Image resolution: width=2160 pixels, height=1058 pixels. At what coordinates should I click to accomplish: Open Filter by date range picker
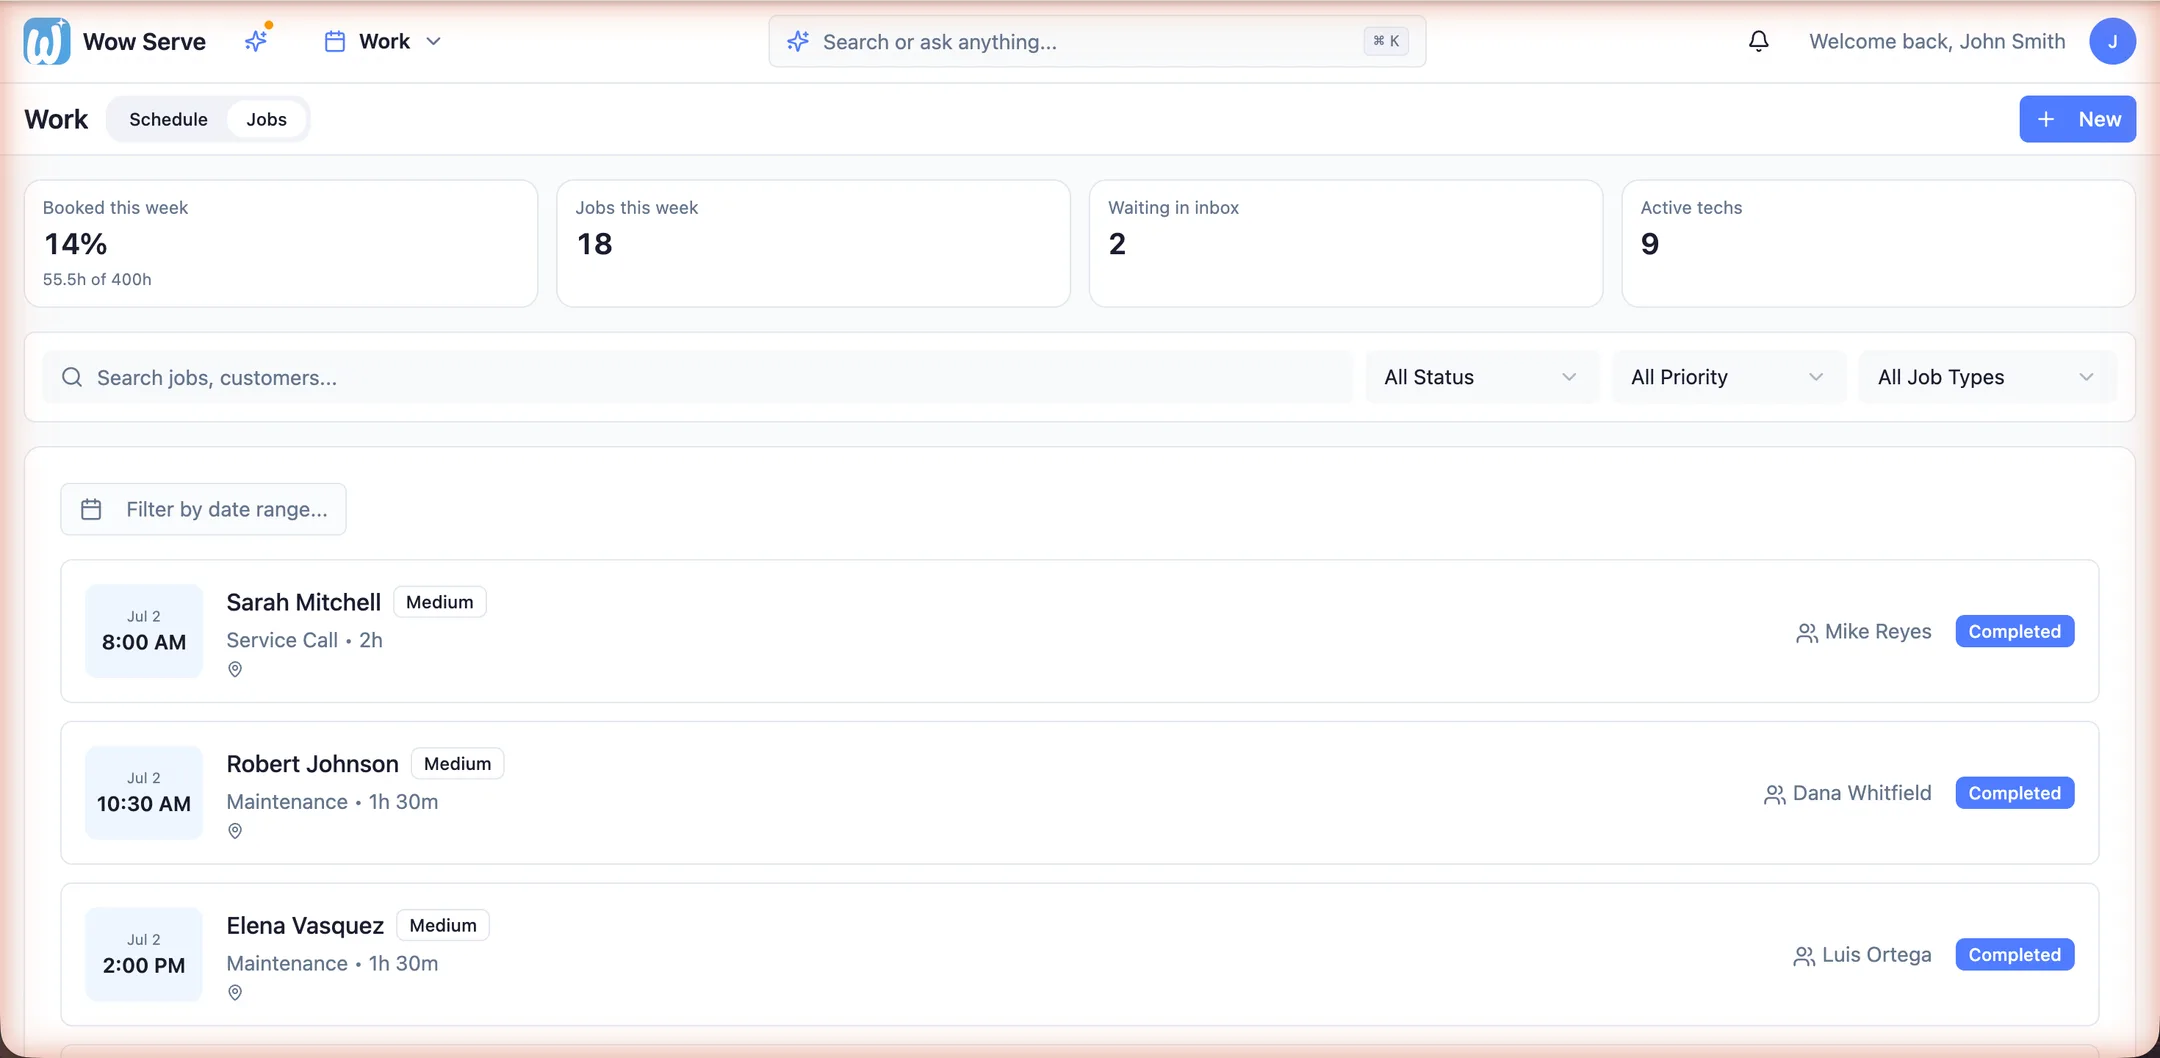tap(203, 509)
